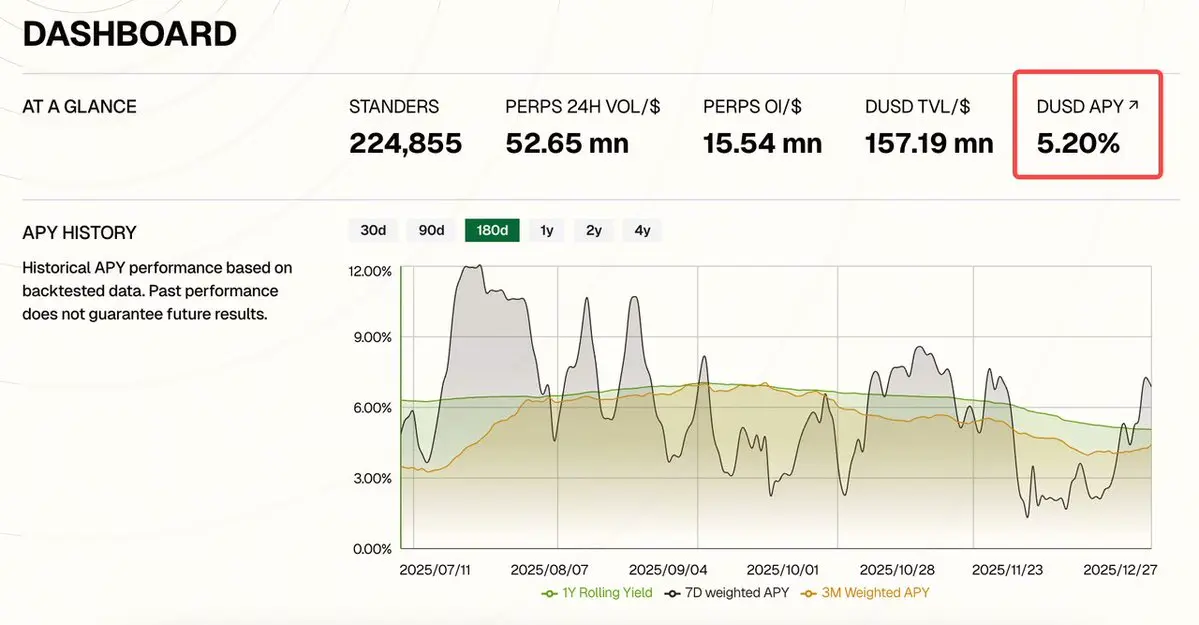Click the black 7D weighted APY legend marker
This screenshot has width=1199, height=625.
(x=672, y=594)
